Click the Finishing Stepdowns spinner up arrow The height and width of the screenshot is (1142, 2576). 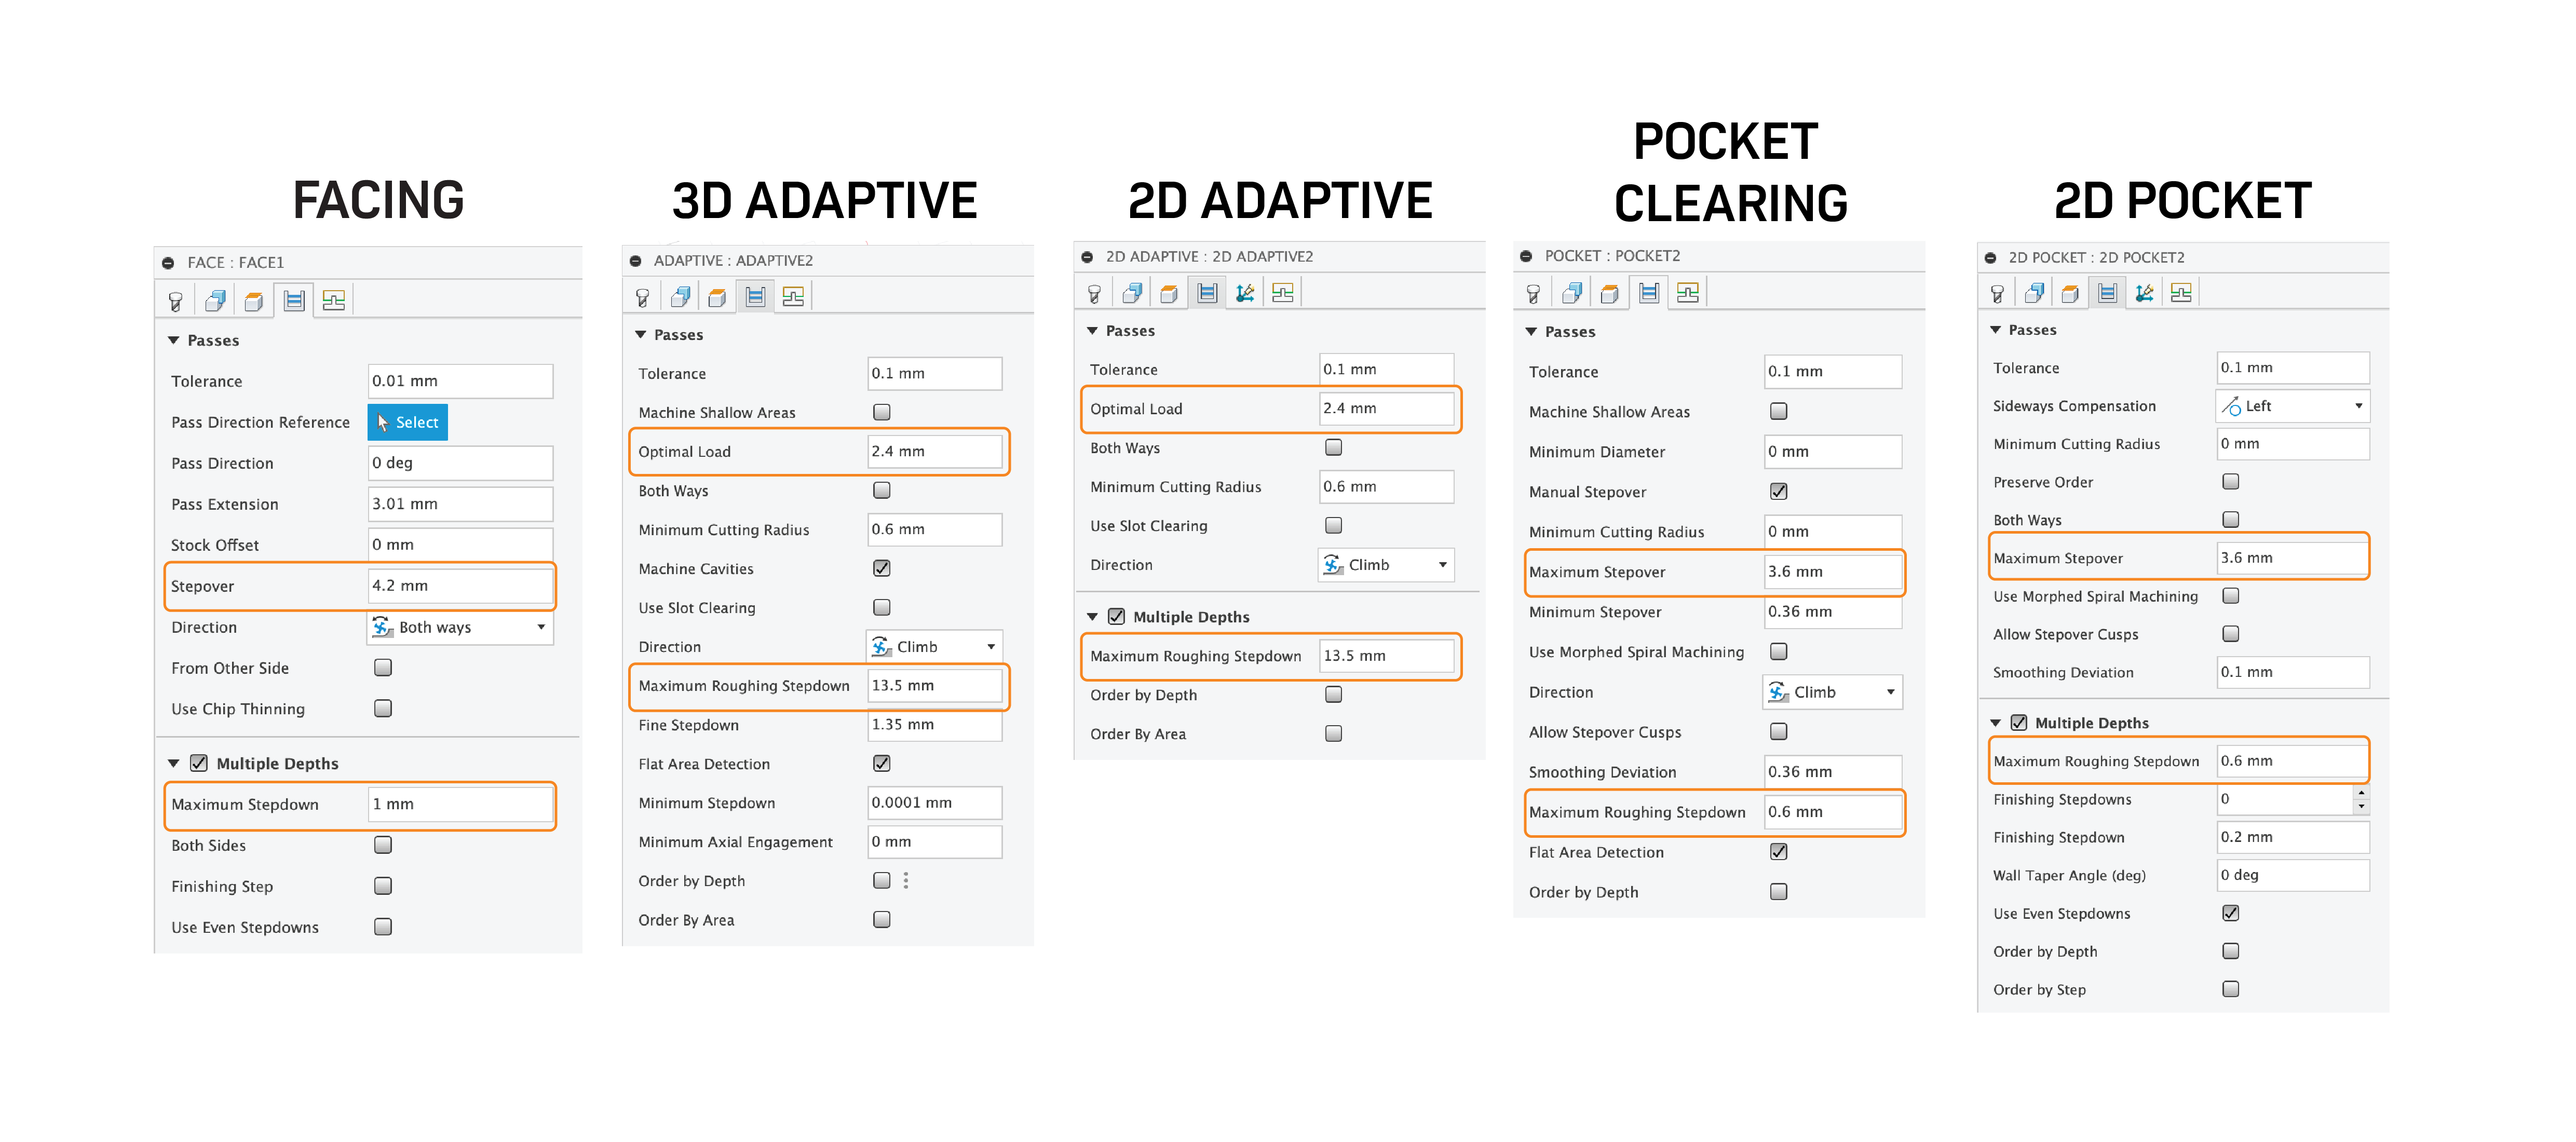click(x=2361, y=793)
